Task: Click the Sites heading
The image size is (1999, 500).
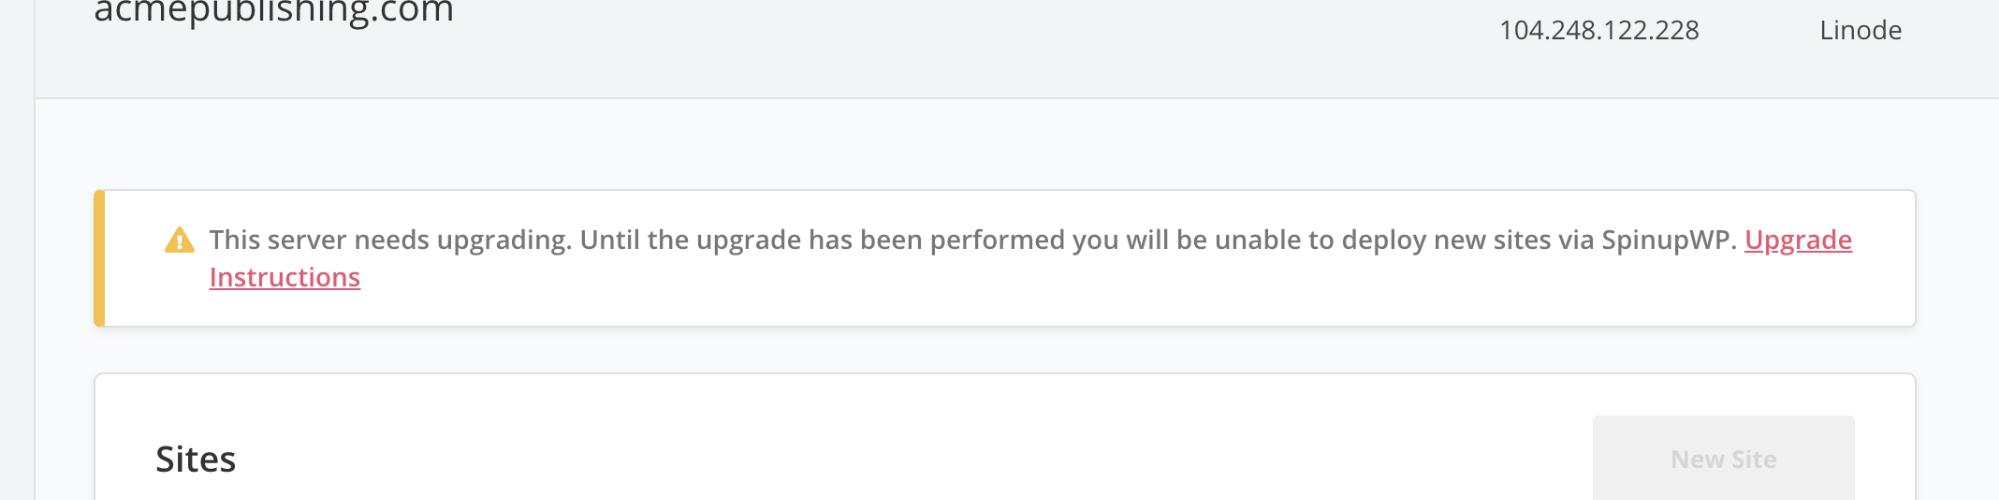Action: click(x=196, y=459)
